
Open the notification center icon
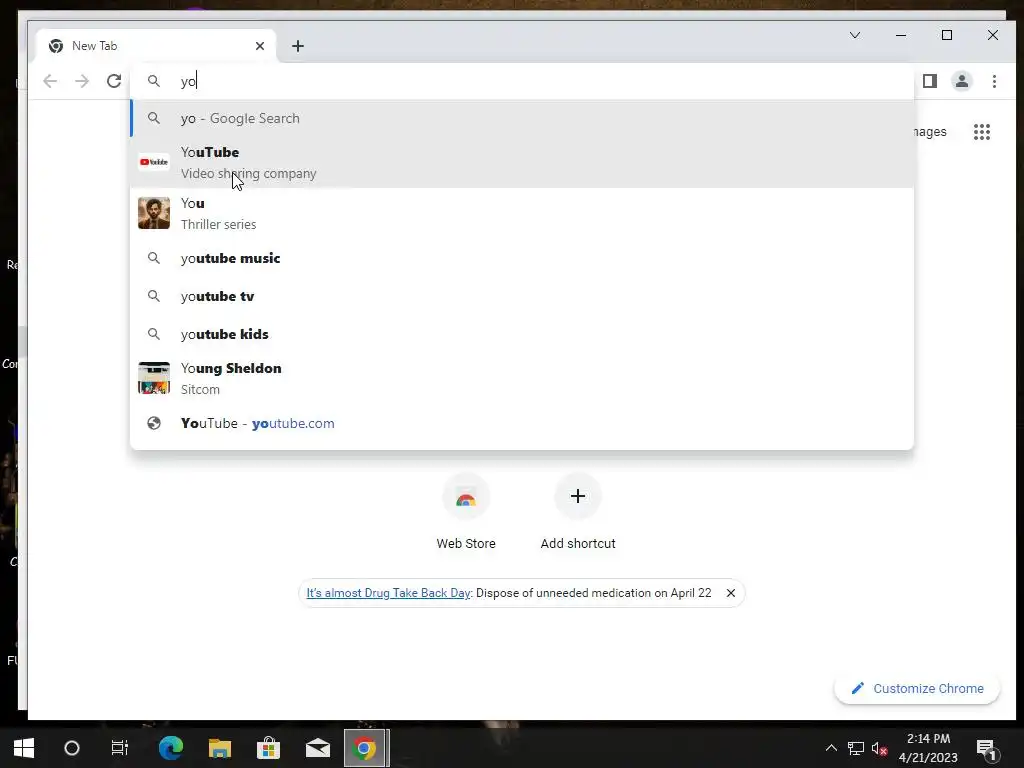coord(986,748)
